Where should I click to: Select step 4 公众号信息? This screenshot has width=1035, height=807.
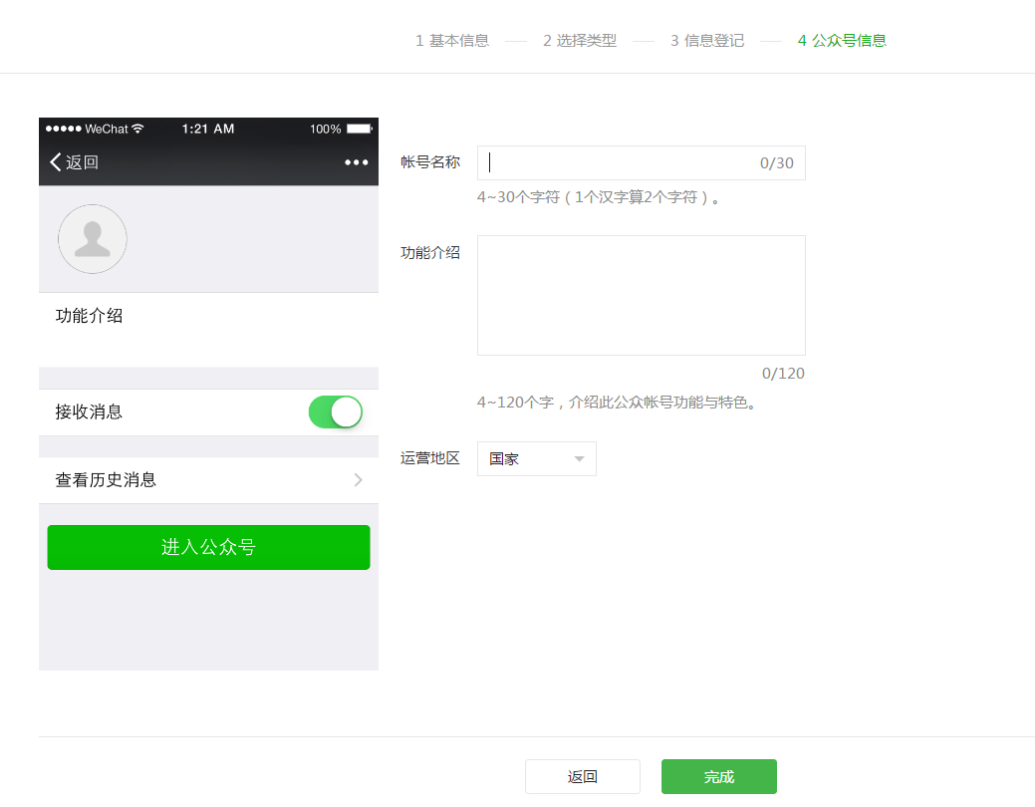842,41
